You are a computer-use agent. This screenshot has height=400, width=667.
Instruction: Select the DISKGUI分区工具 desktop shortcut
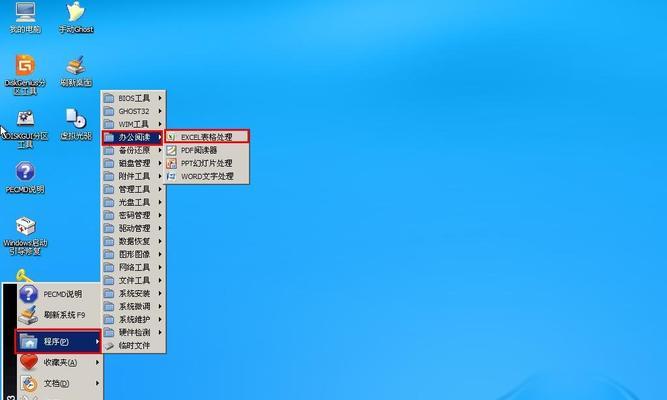pos(25,129)
